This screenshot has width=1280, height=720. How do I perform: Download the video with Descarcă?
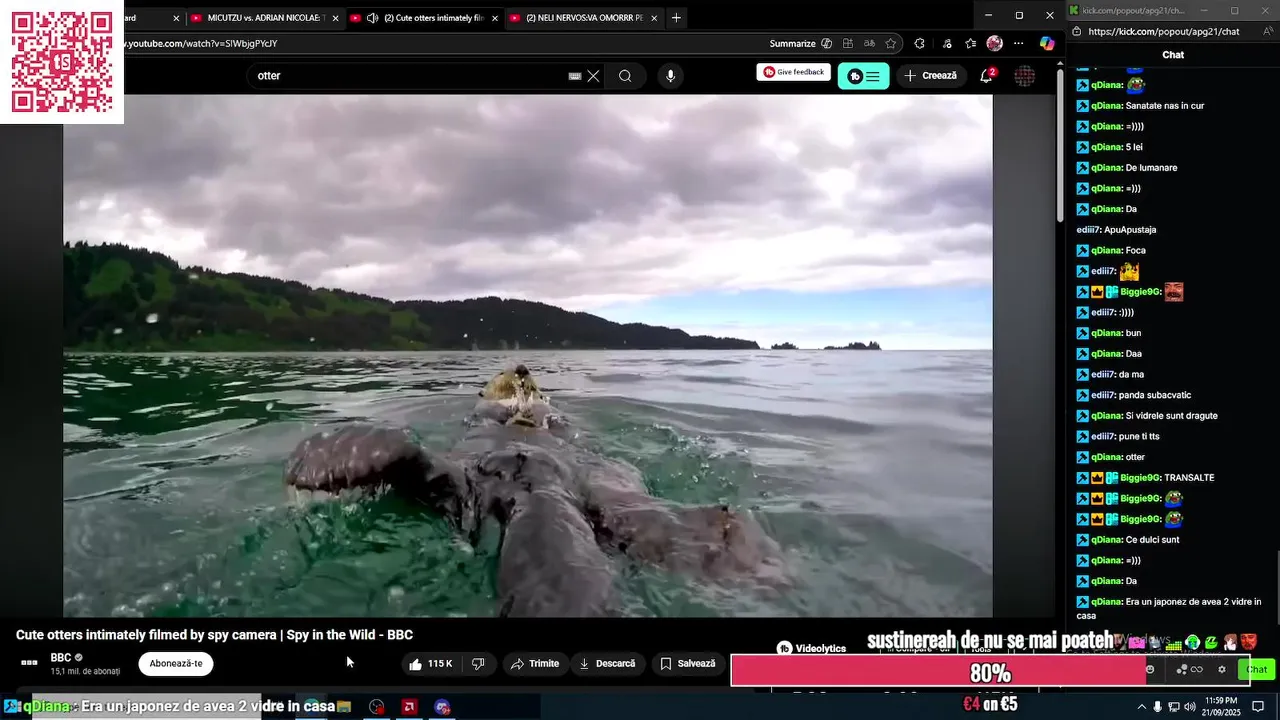[607, 664]
